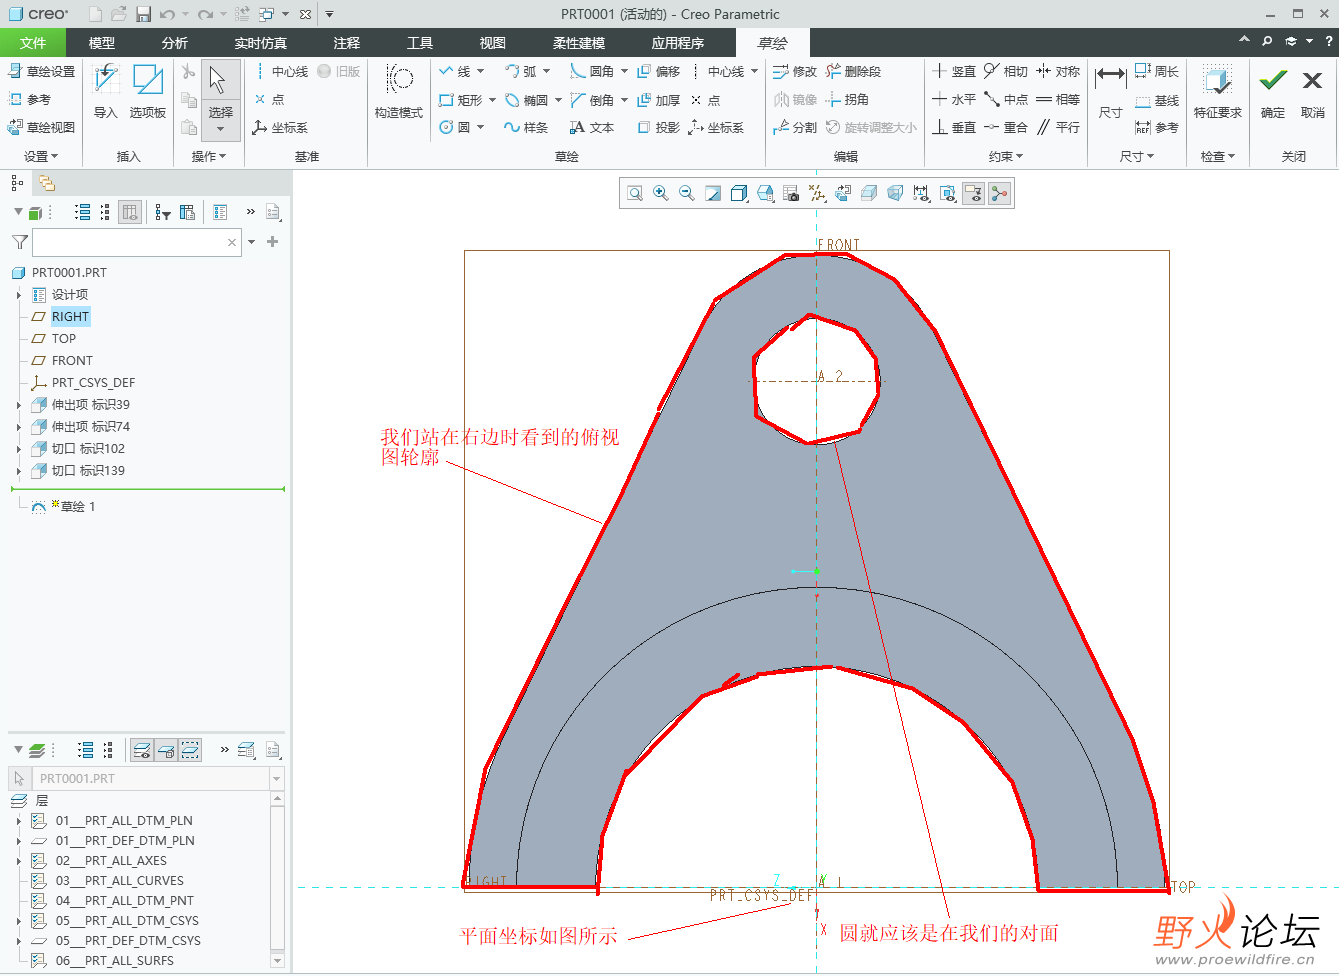The image size is (1339, 976).
Task: Toggle dimension display in graphics toolbar
Action: click(921, 193)
